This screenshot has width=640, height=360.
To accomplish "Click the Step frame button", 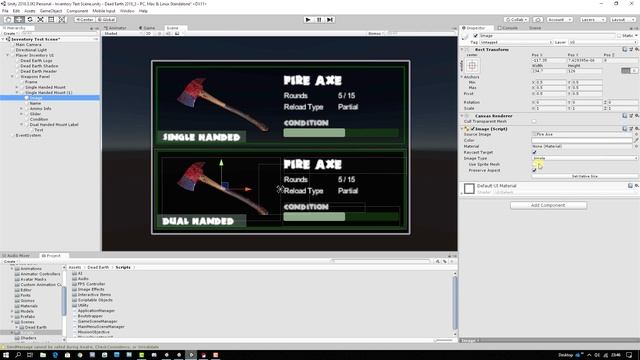I will tap(330, 20).
